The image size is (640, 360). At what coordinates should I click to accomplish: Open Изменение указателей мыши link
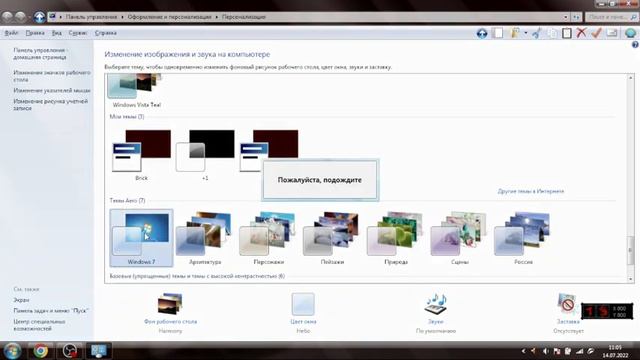[52, 90]
